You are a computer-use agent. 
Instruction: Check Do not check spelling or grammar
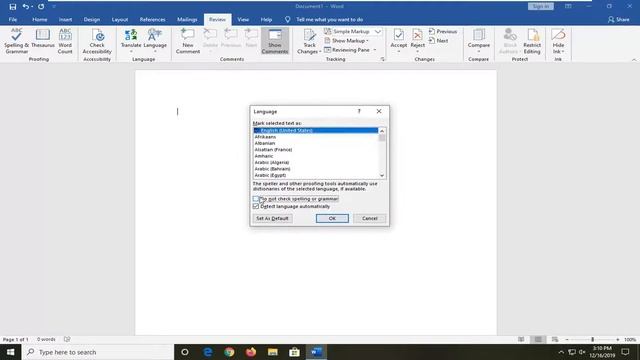(256, 199)
